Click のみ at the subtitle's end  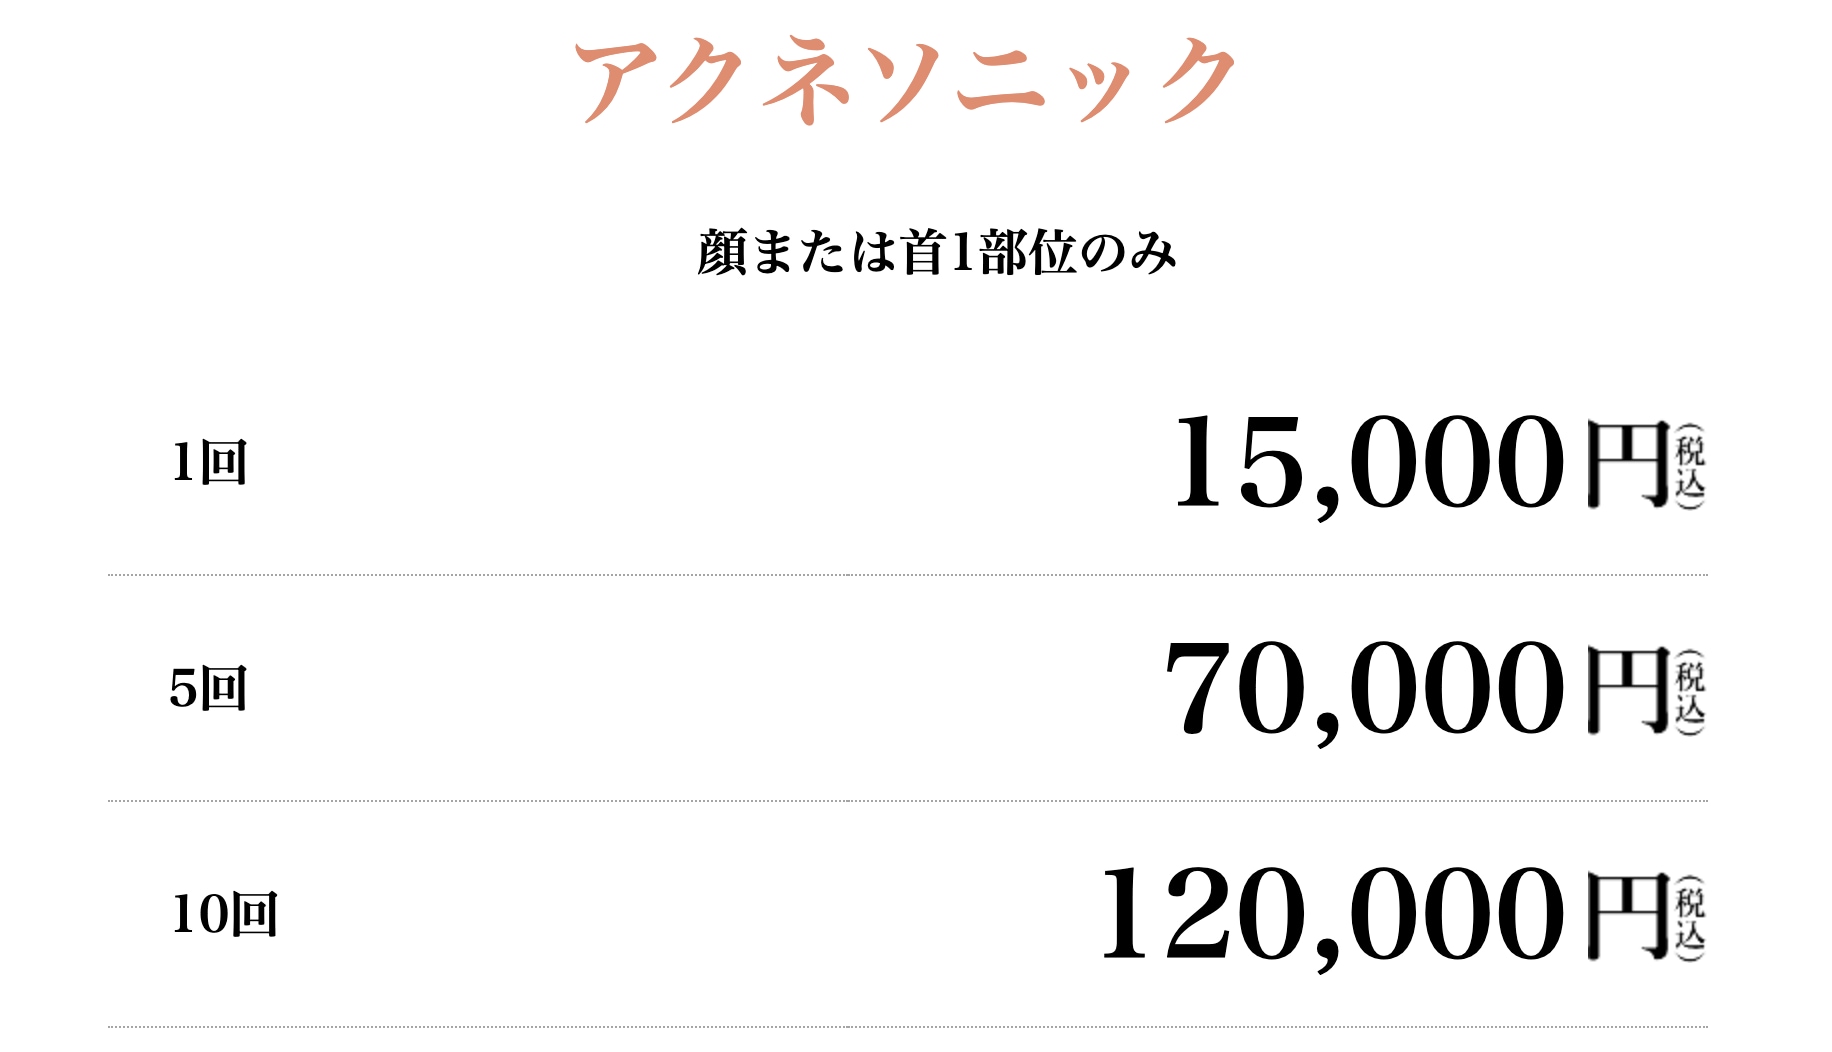coord(1128,252)
